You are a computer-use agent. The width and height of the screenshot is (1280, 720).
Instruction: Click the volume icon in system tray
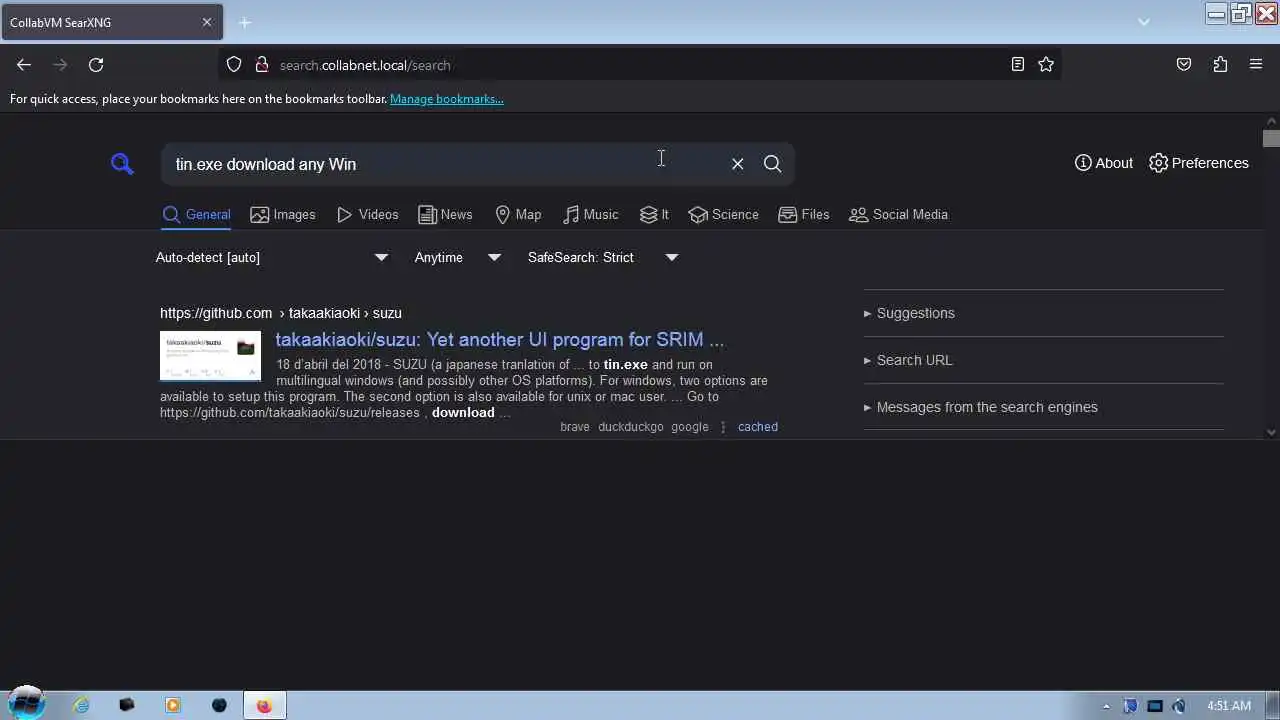(1179, 706)
